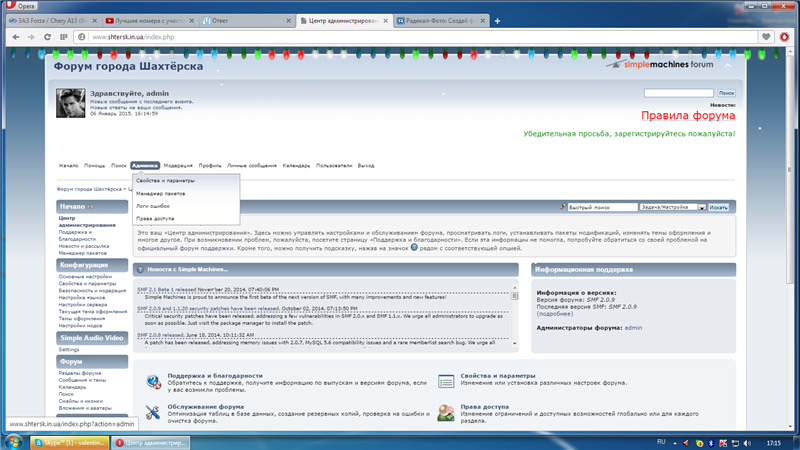
Task: Open 'Календарь' in main menu
Action: click(x=296, y=165)
